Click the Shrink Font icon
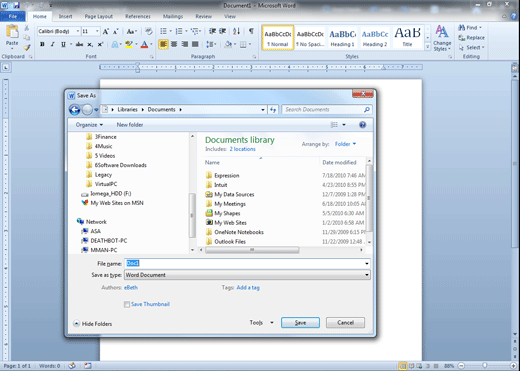Screen dimensions: 520x371 tap(116, 32)
